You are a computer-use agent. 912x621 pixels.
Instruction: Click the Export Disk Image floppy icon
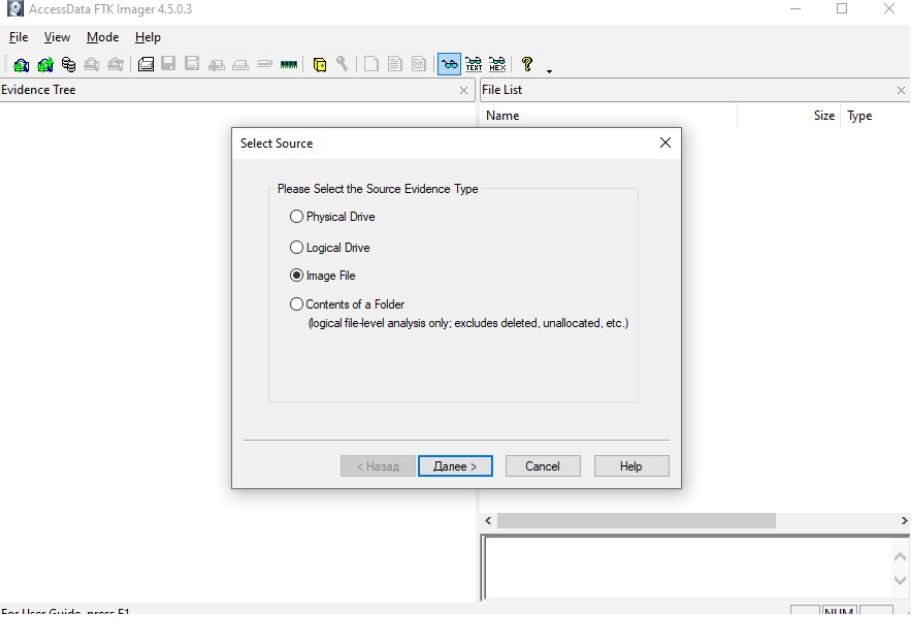[169, 63]
